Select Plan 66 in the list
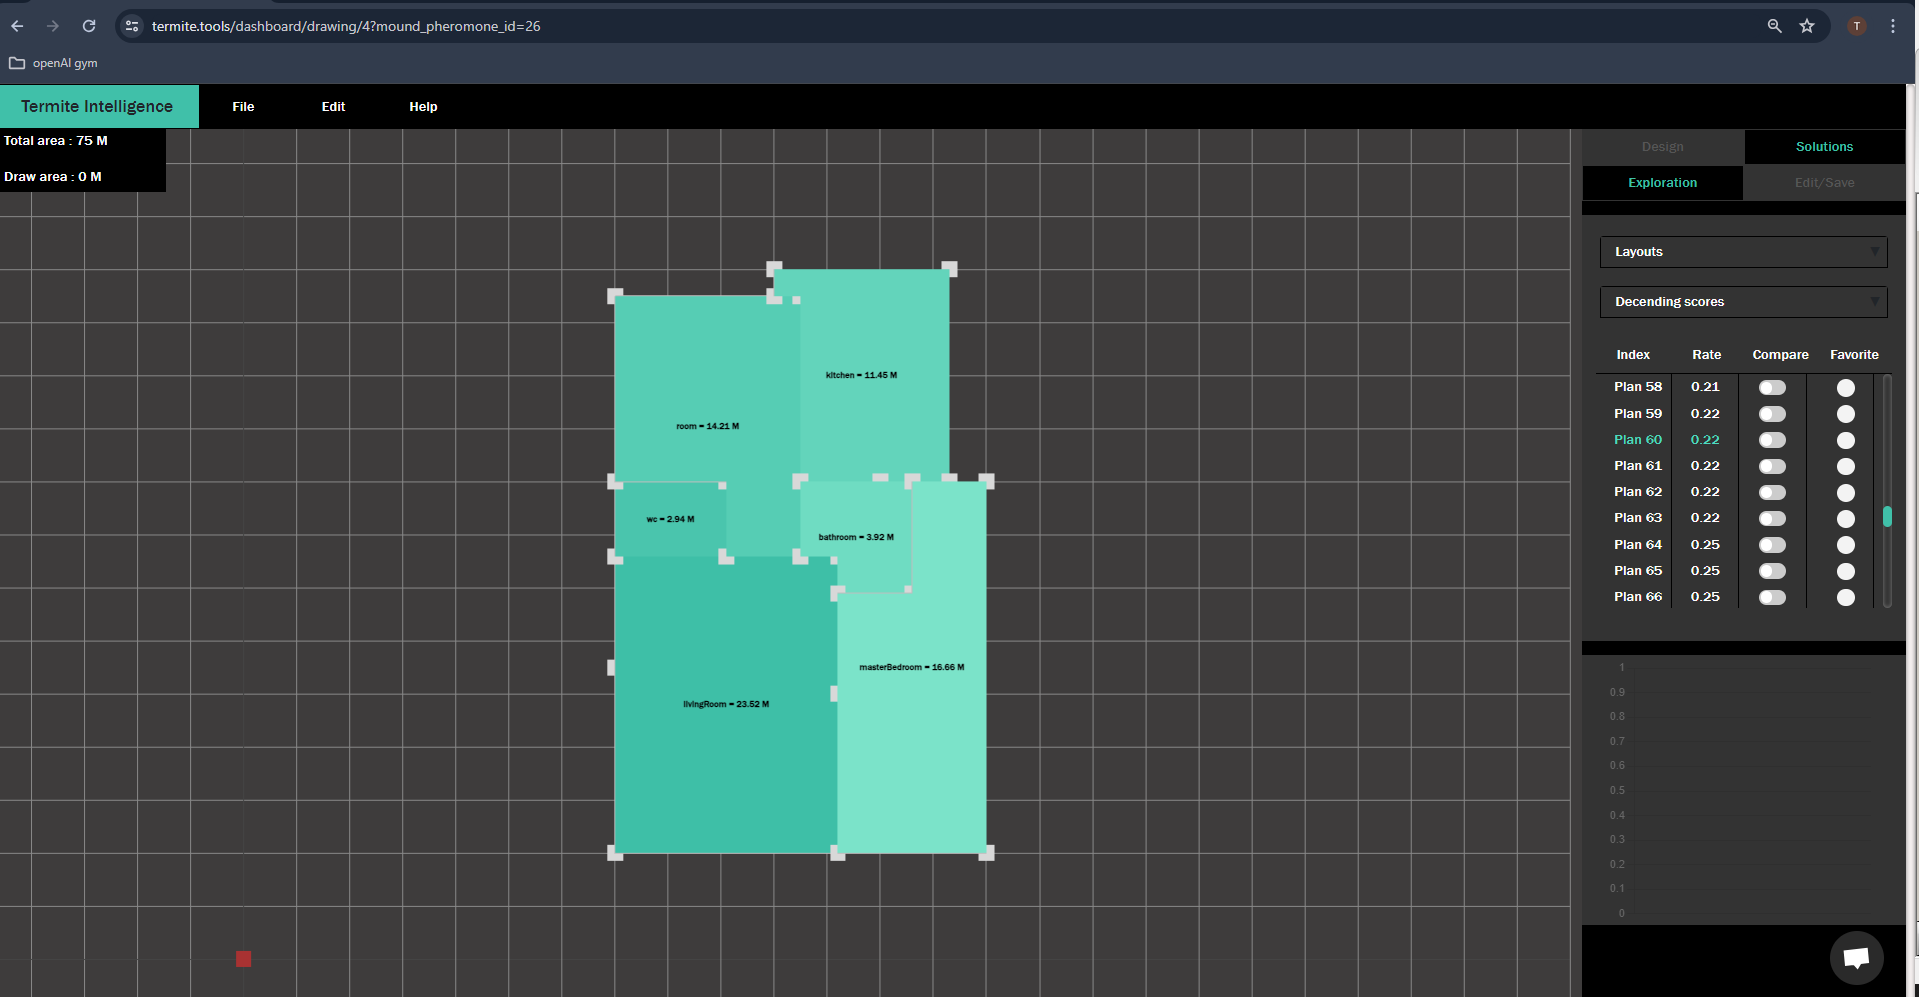1919x997 pixels. pyautogui.click(x=1638, y=597)
